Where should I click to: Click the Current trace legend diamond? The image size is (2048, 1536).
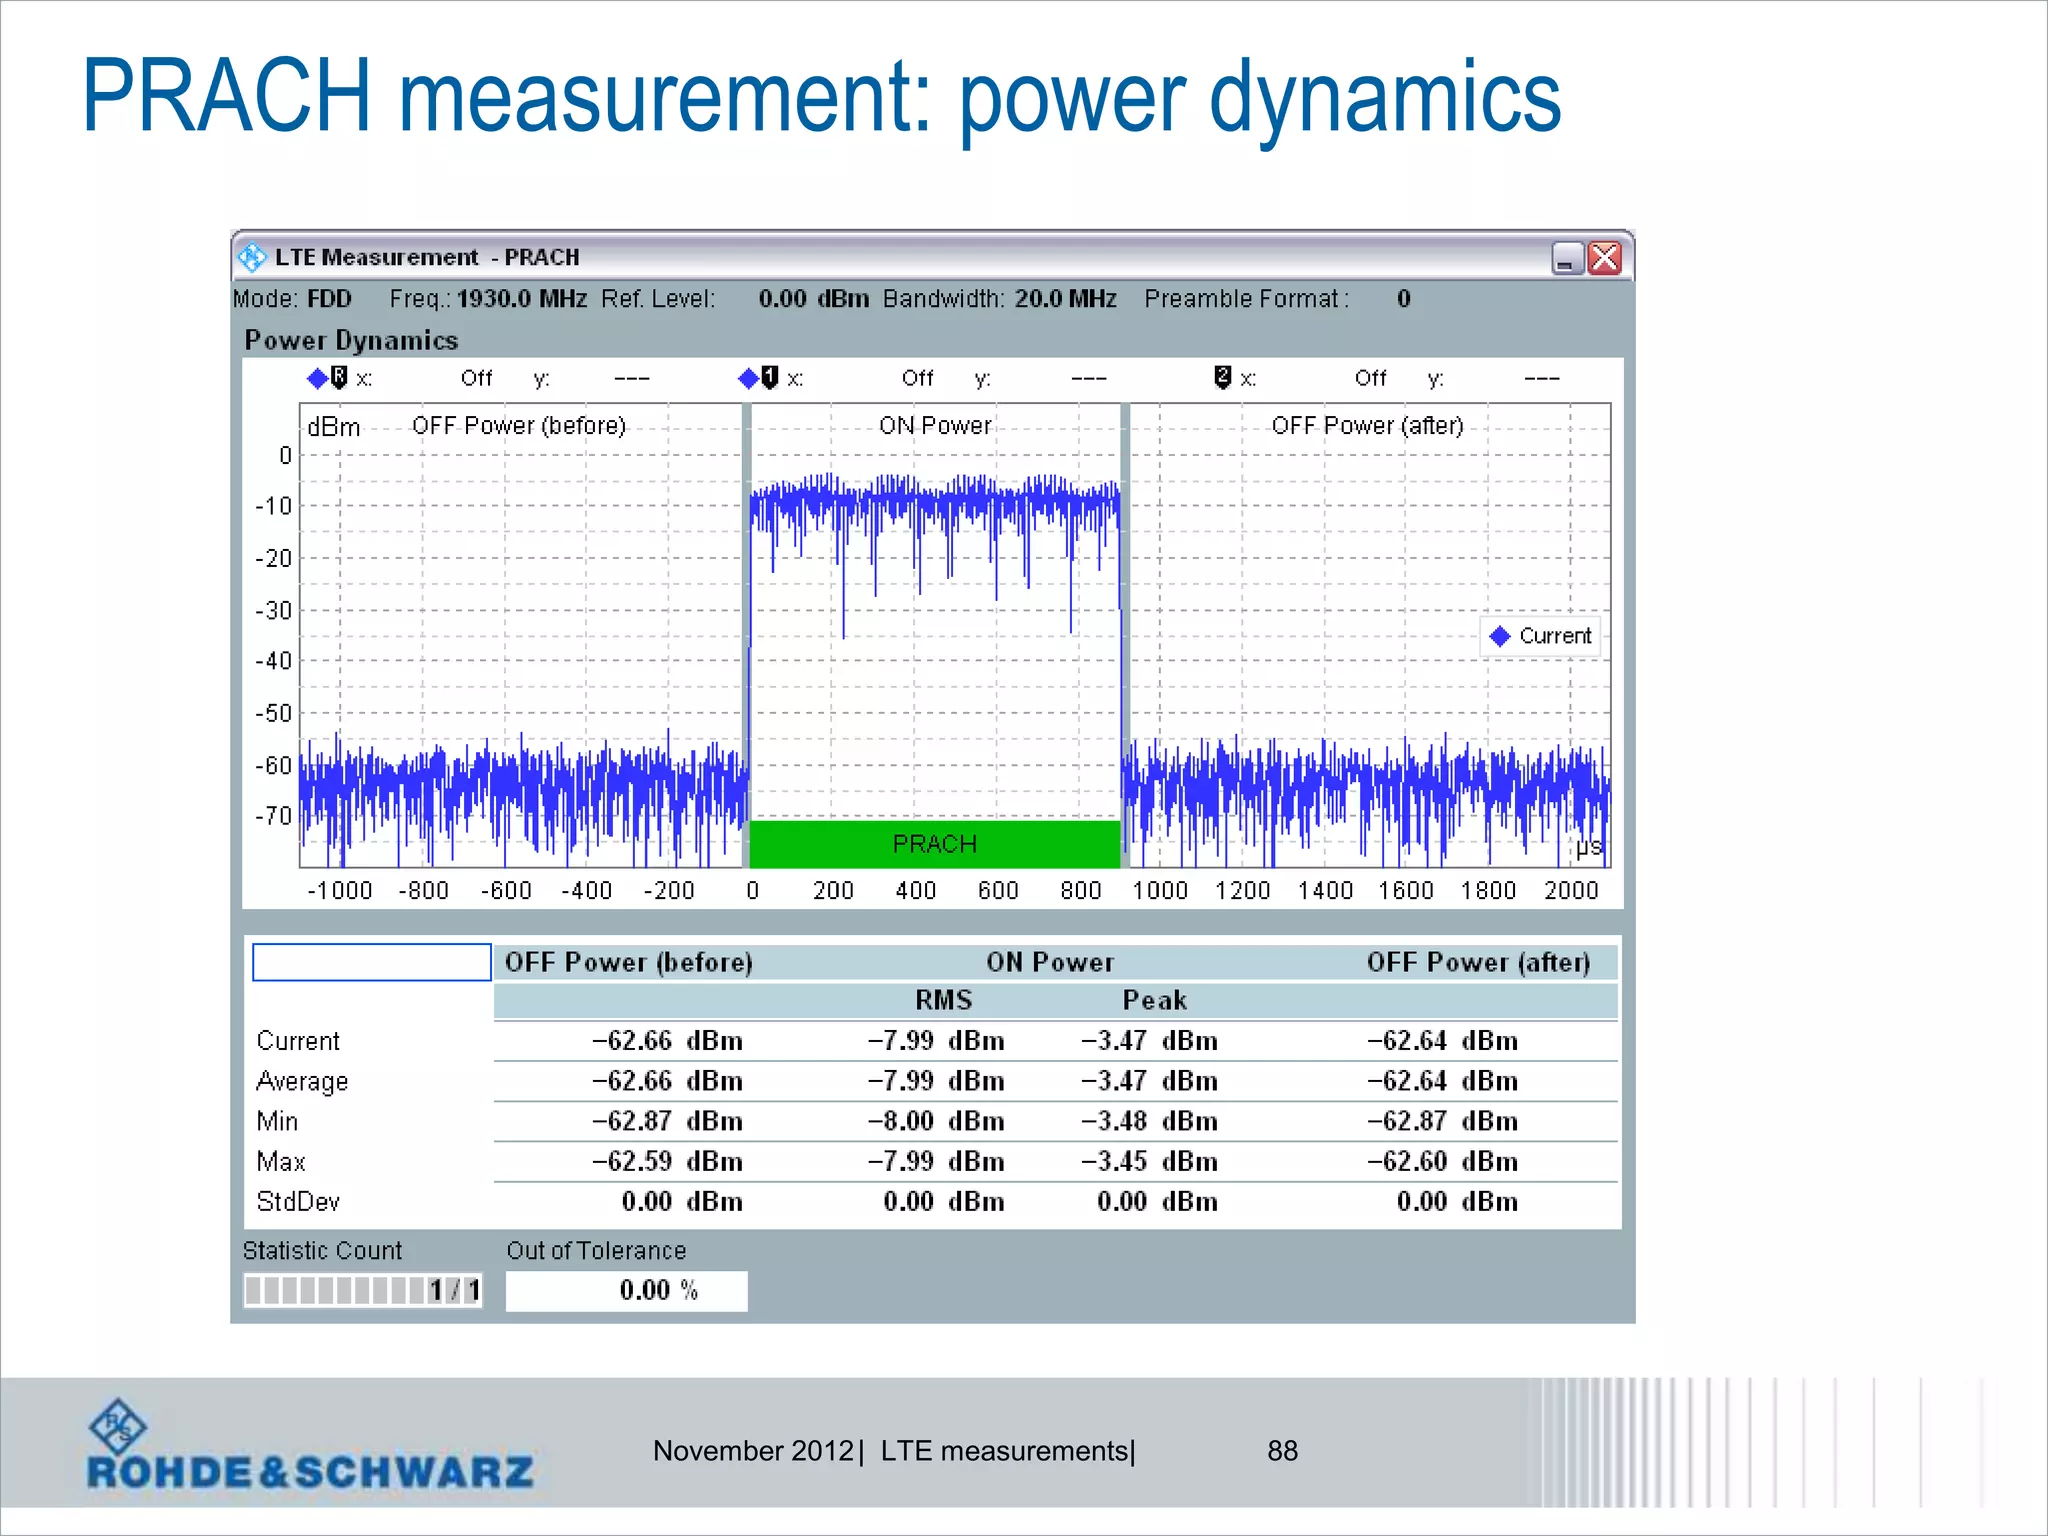[1500, 636]
